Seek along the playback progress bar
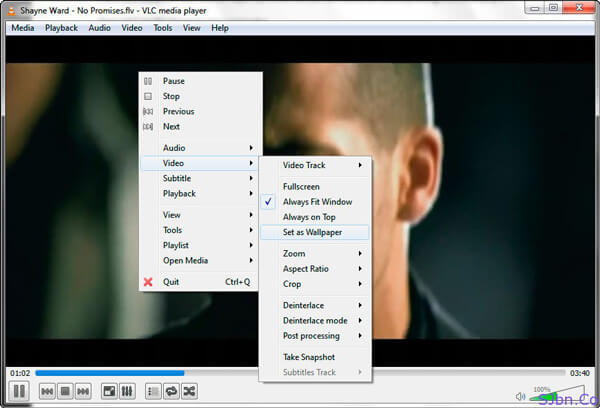 click(x=300, y=373)
